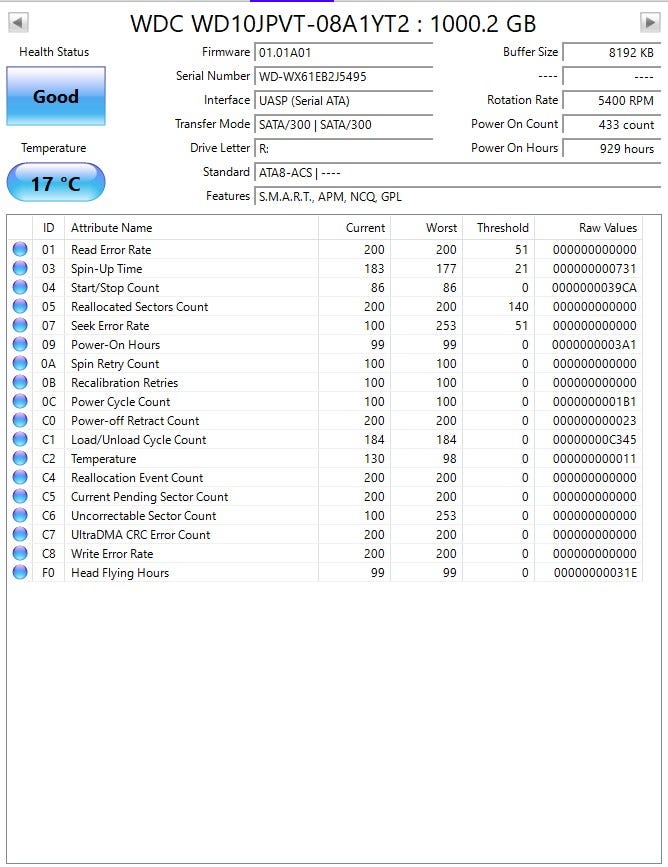Click the previous disk left arrow button

coord(18,22)
